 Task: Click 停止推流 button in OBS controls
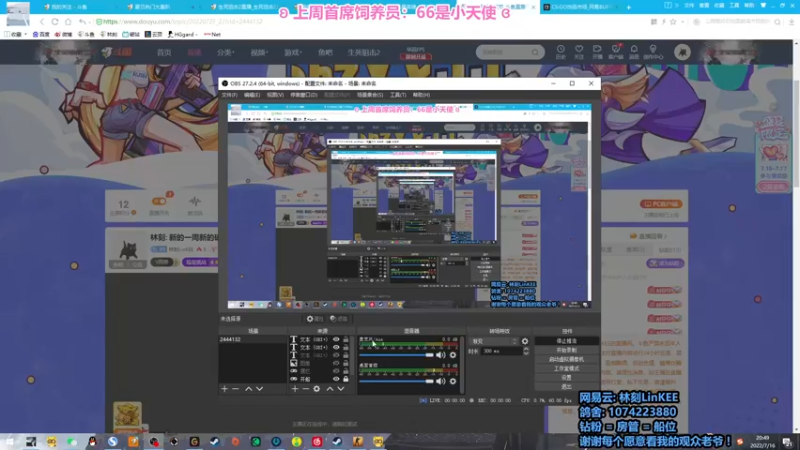pyautogui.click(x=566, y=341)
